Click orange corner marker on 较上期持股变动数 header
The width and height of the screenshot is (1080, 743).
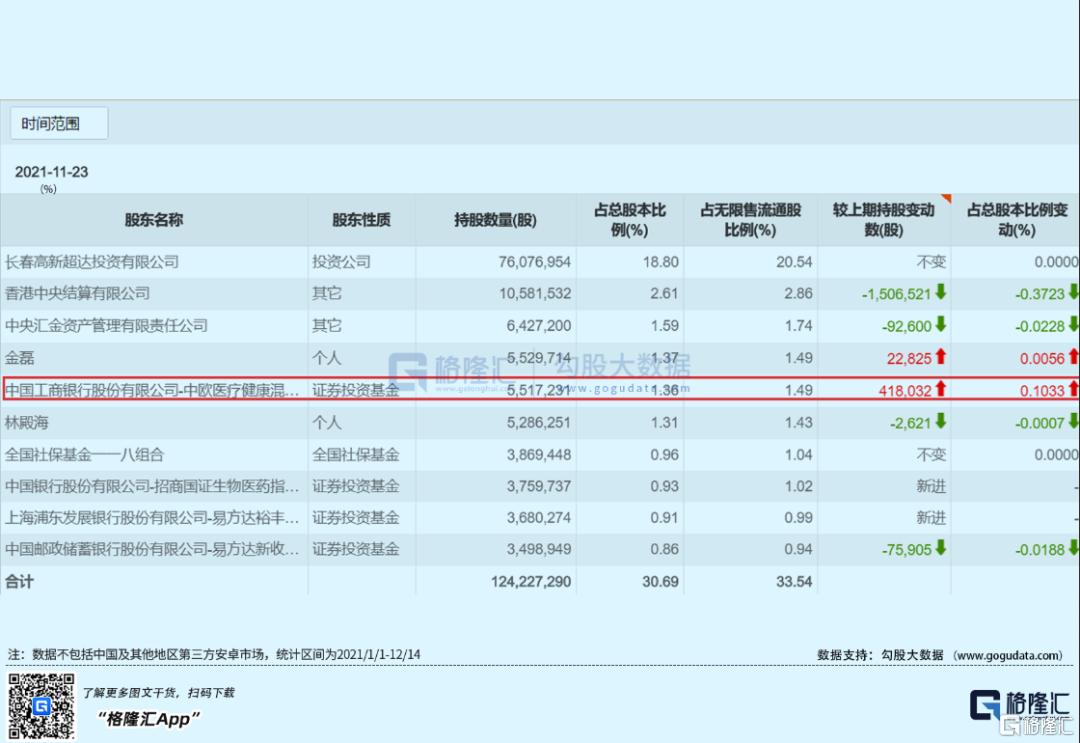(945, 198)
